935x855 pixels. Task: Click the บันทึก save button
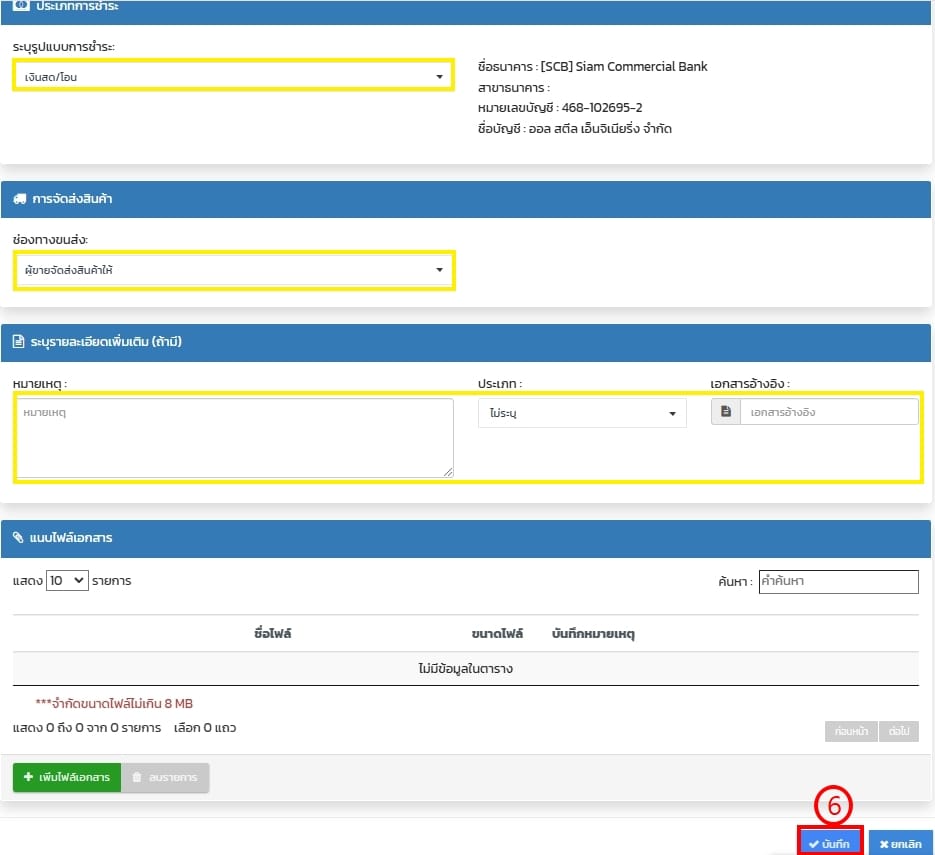829,844
